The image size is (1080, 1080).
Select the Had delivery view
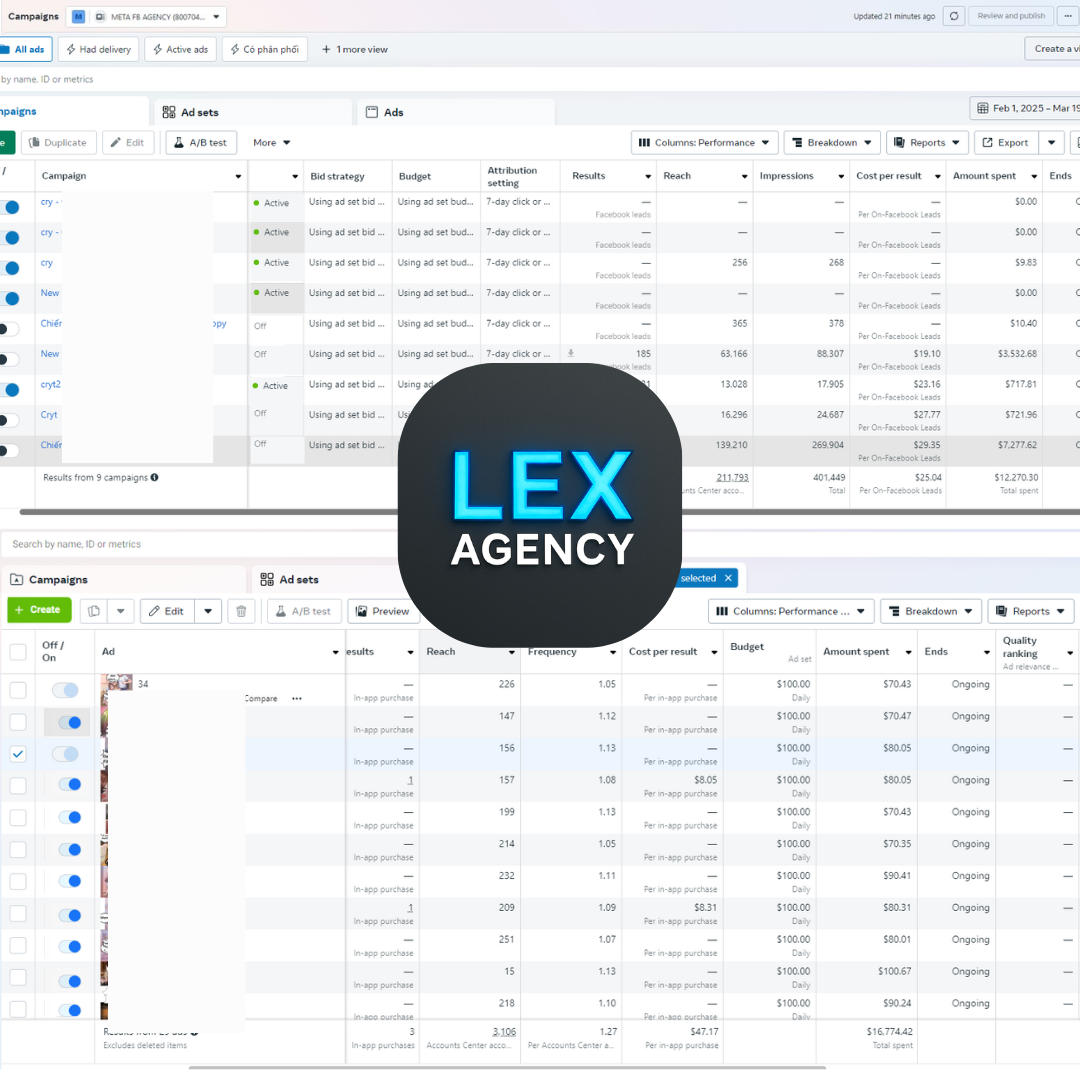click(99, 50)
